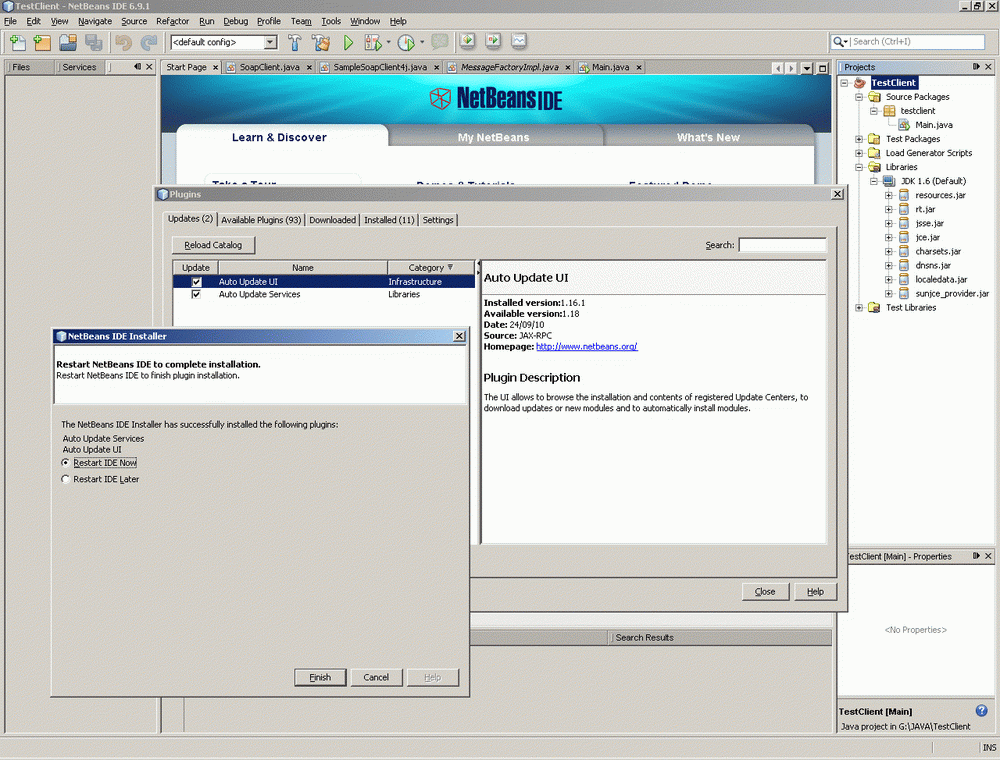The height and width of the screenshot is (760, 1000).
Task: Click the IDE Search (Ctrl+I) field
Action: coord(917,41)
